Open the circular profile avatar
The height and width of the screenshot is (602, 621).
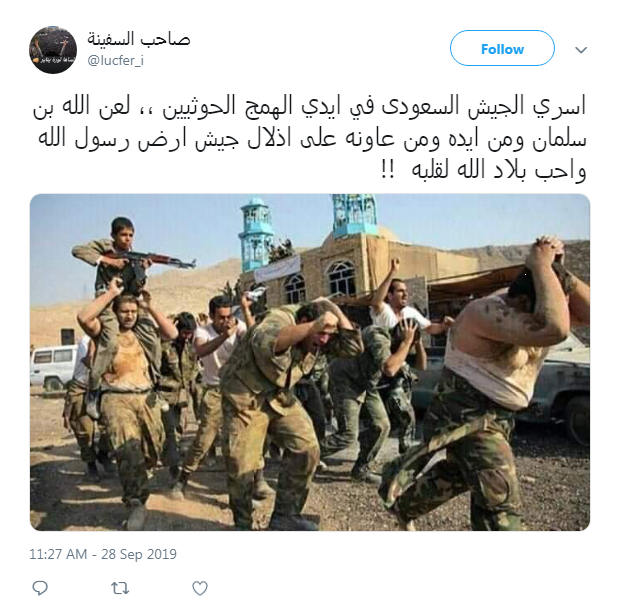(x=53, y=50)
